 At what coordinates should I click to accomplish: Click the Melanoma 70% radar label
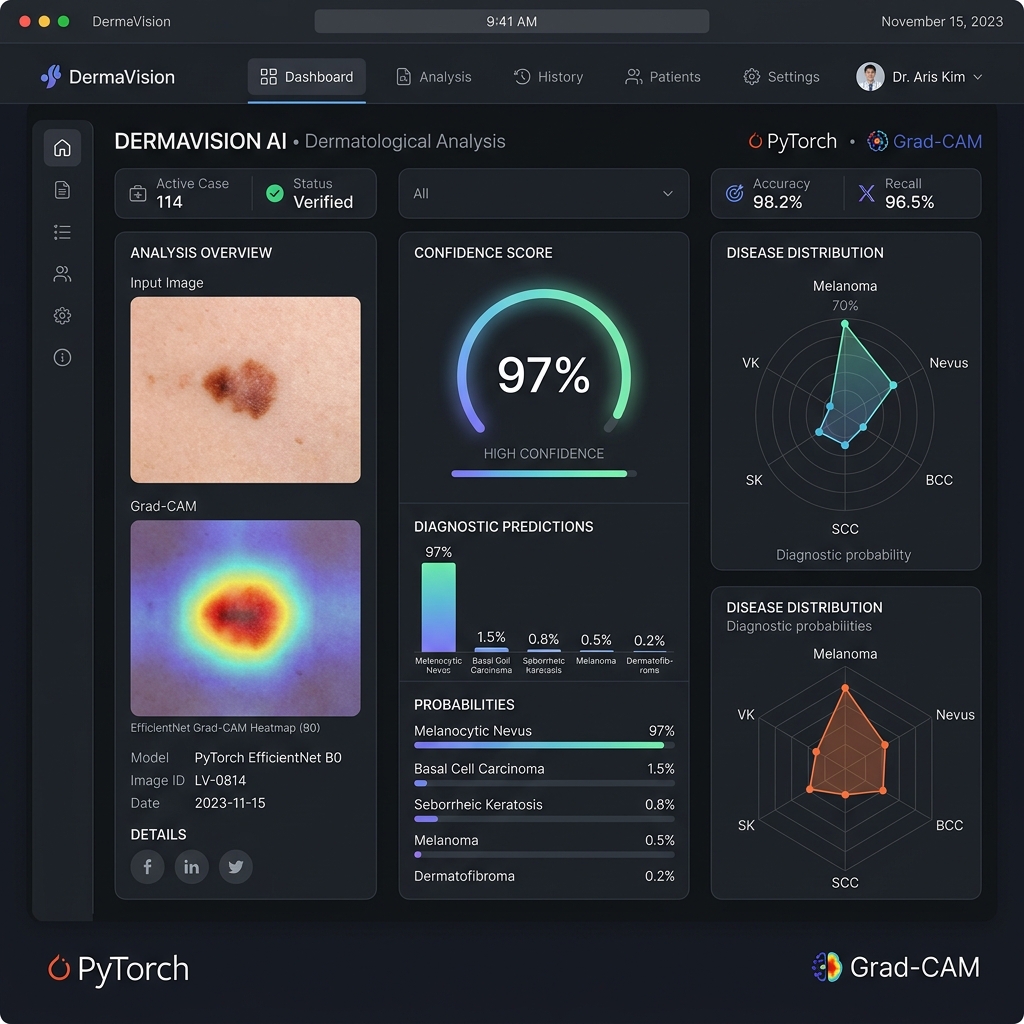click(844, 295)
